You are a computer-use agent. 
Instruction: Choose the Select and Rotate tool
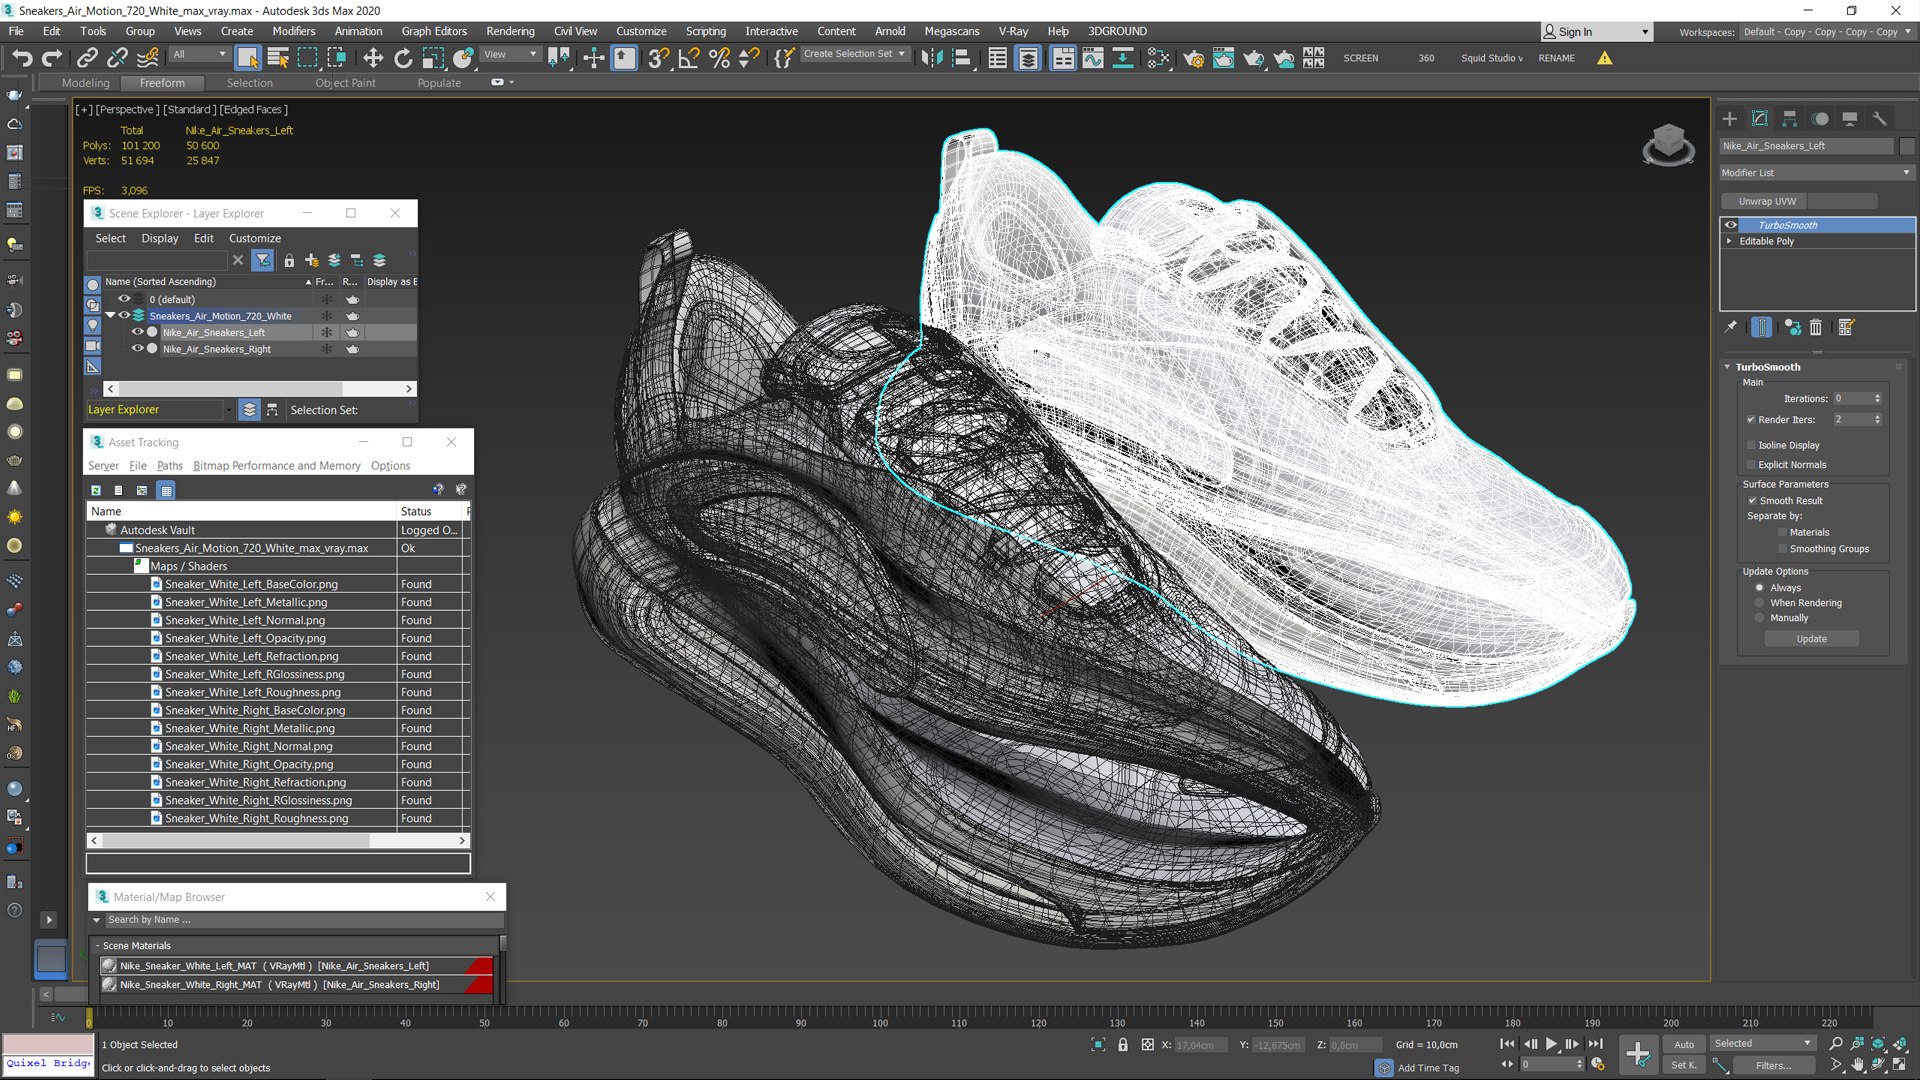(x=403, y=58)
